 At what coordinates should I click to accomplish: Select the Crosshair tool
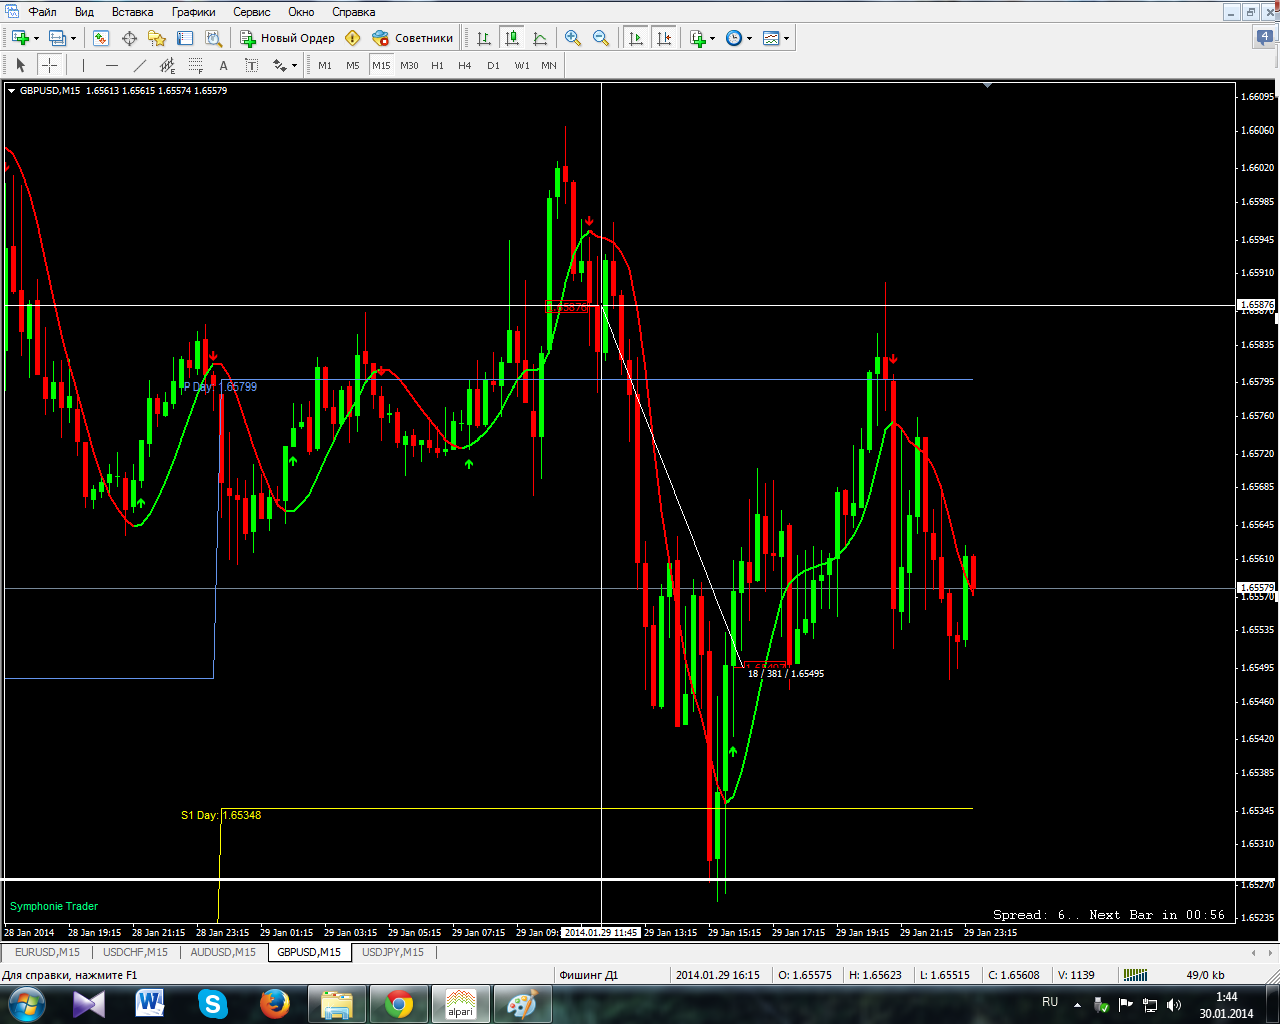(x=49, y=65)
